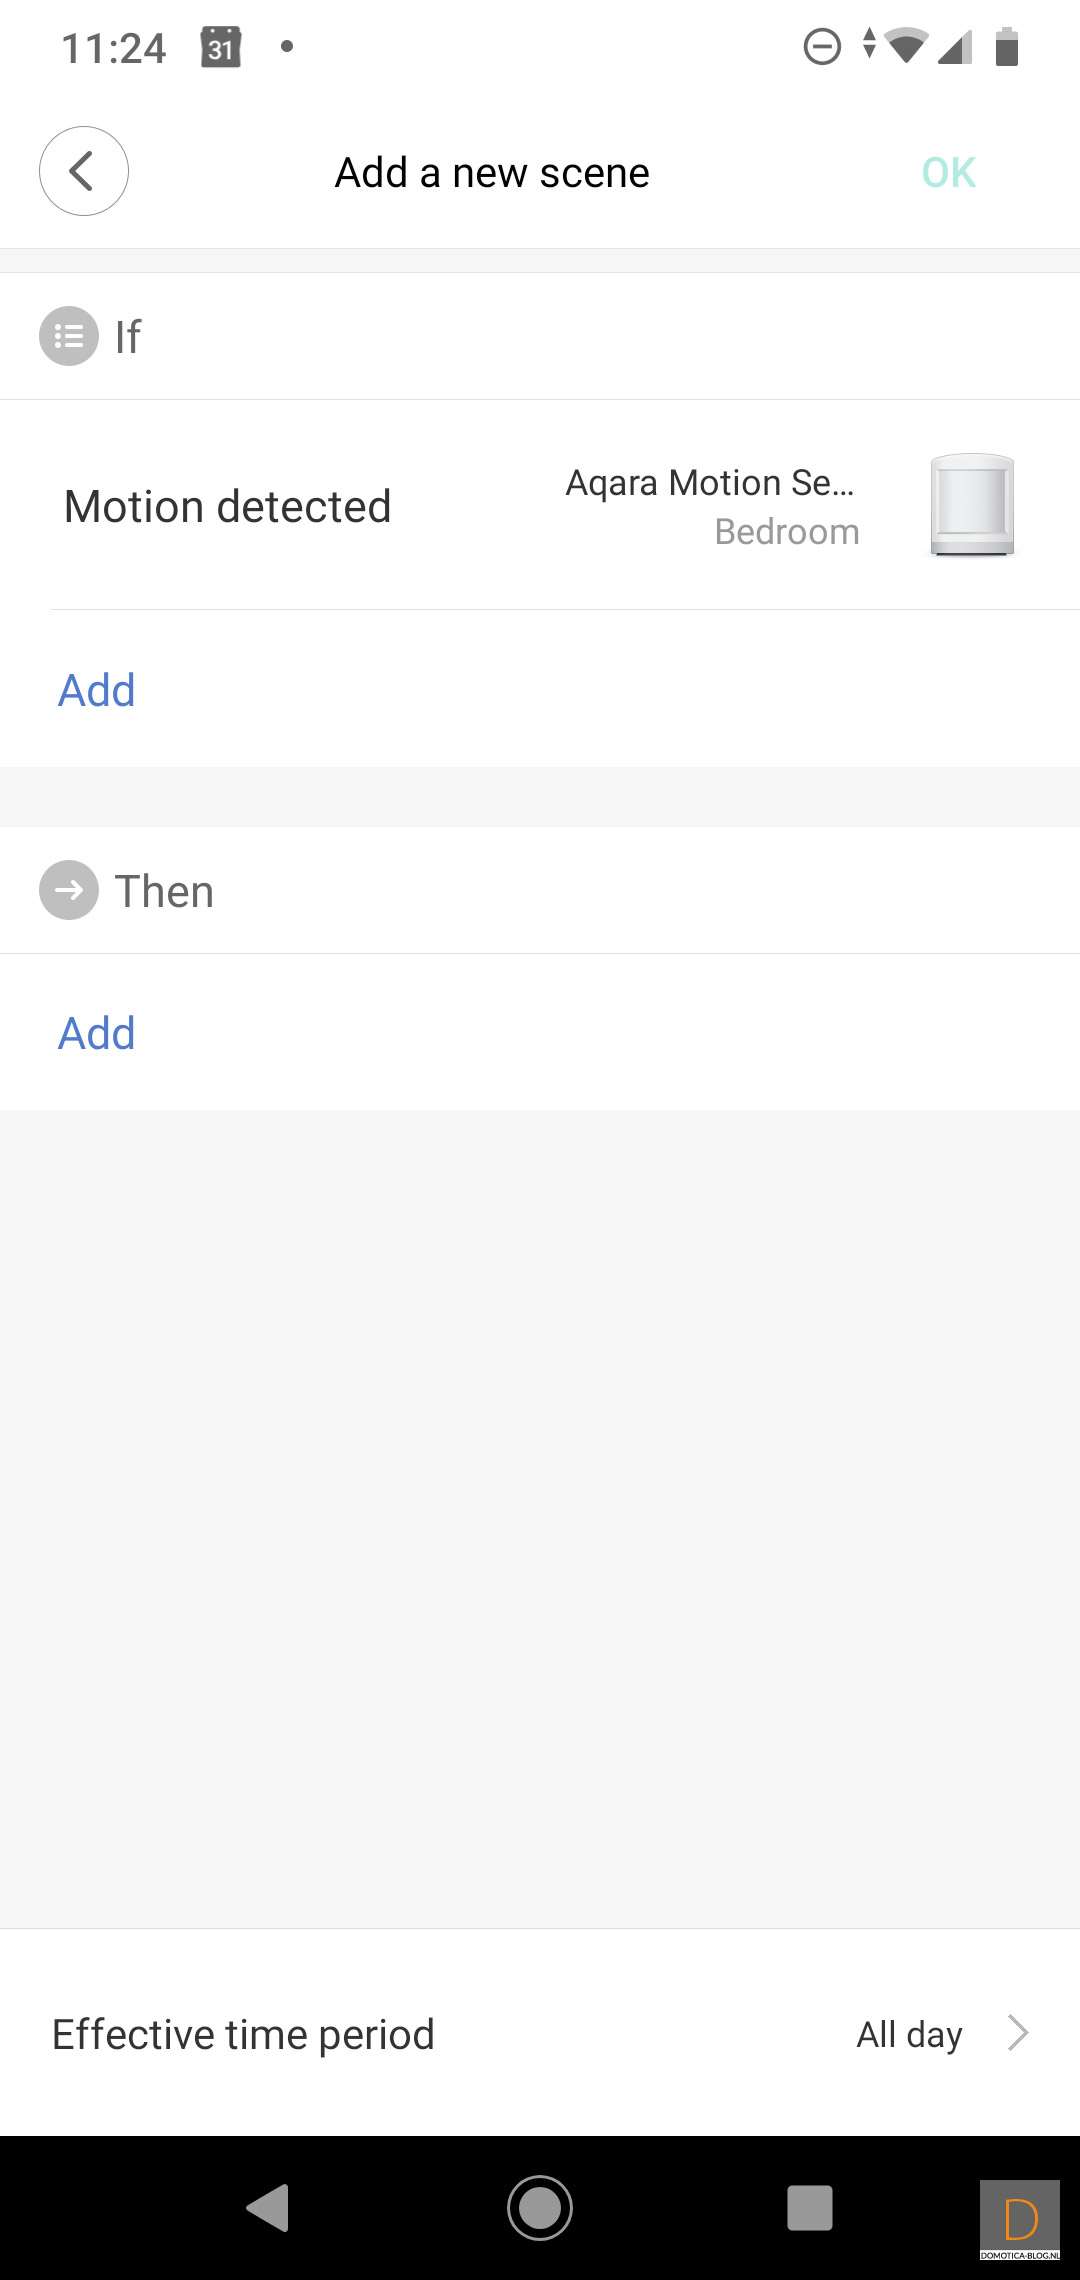
Task: Open the Effective time period row
Action: tap(243, 2034)
